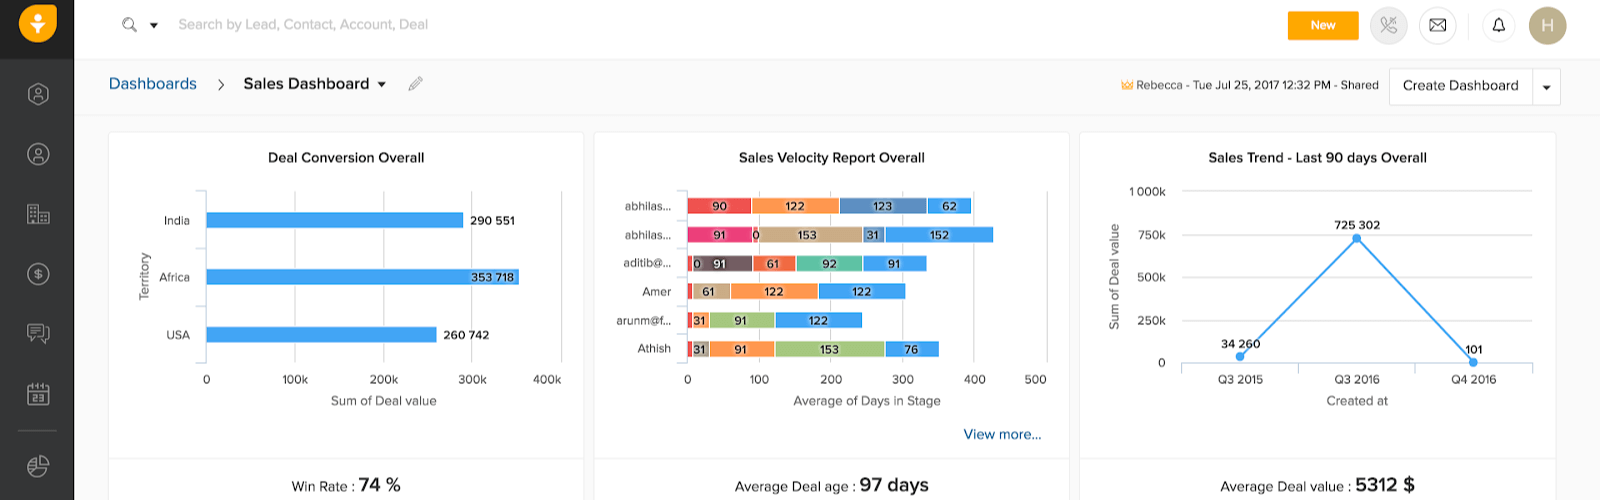Open the notifications bell
This screenshot has height=500, width=1600.
coord(1499,25)
